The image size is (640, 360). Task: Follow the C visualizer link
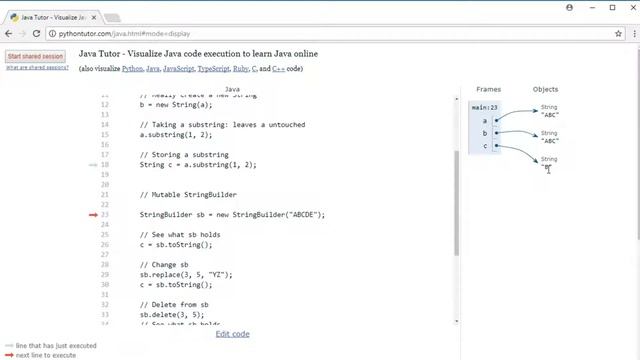click(x=254, y=69)
